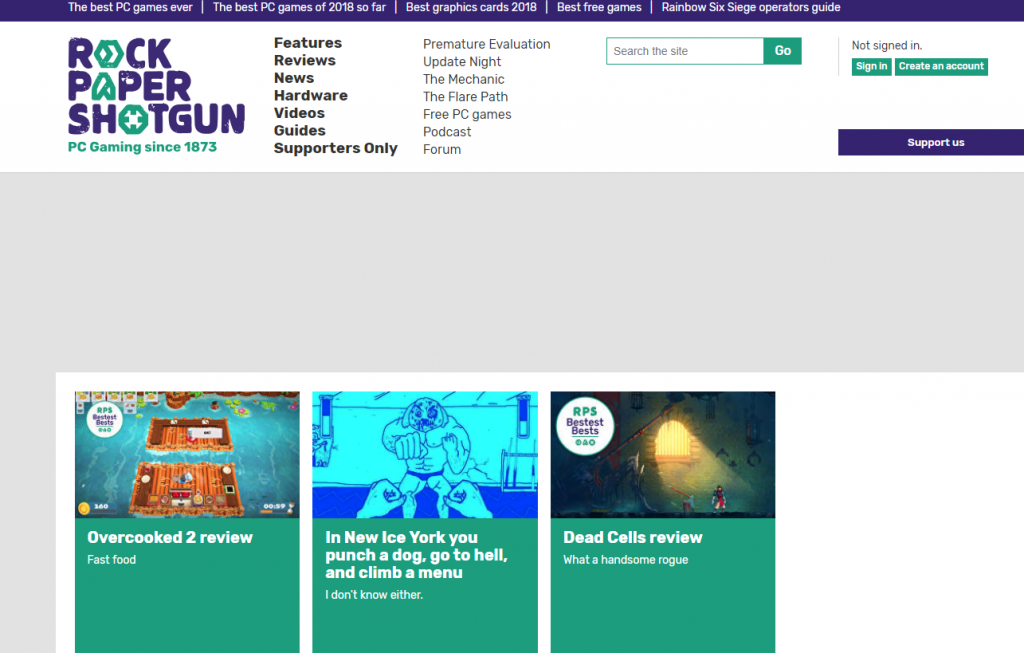Open New Ice York article thumbnail
This screenshot has height=653, width=1024.
tap(425, 455)
